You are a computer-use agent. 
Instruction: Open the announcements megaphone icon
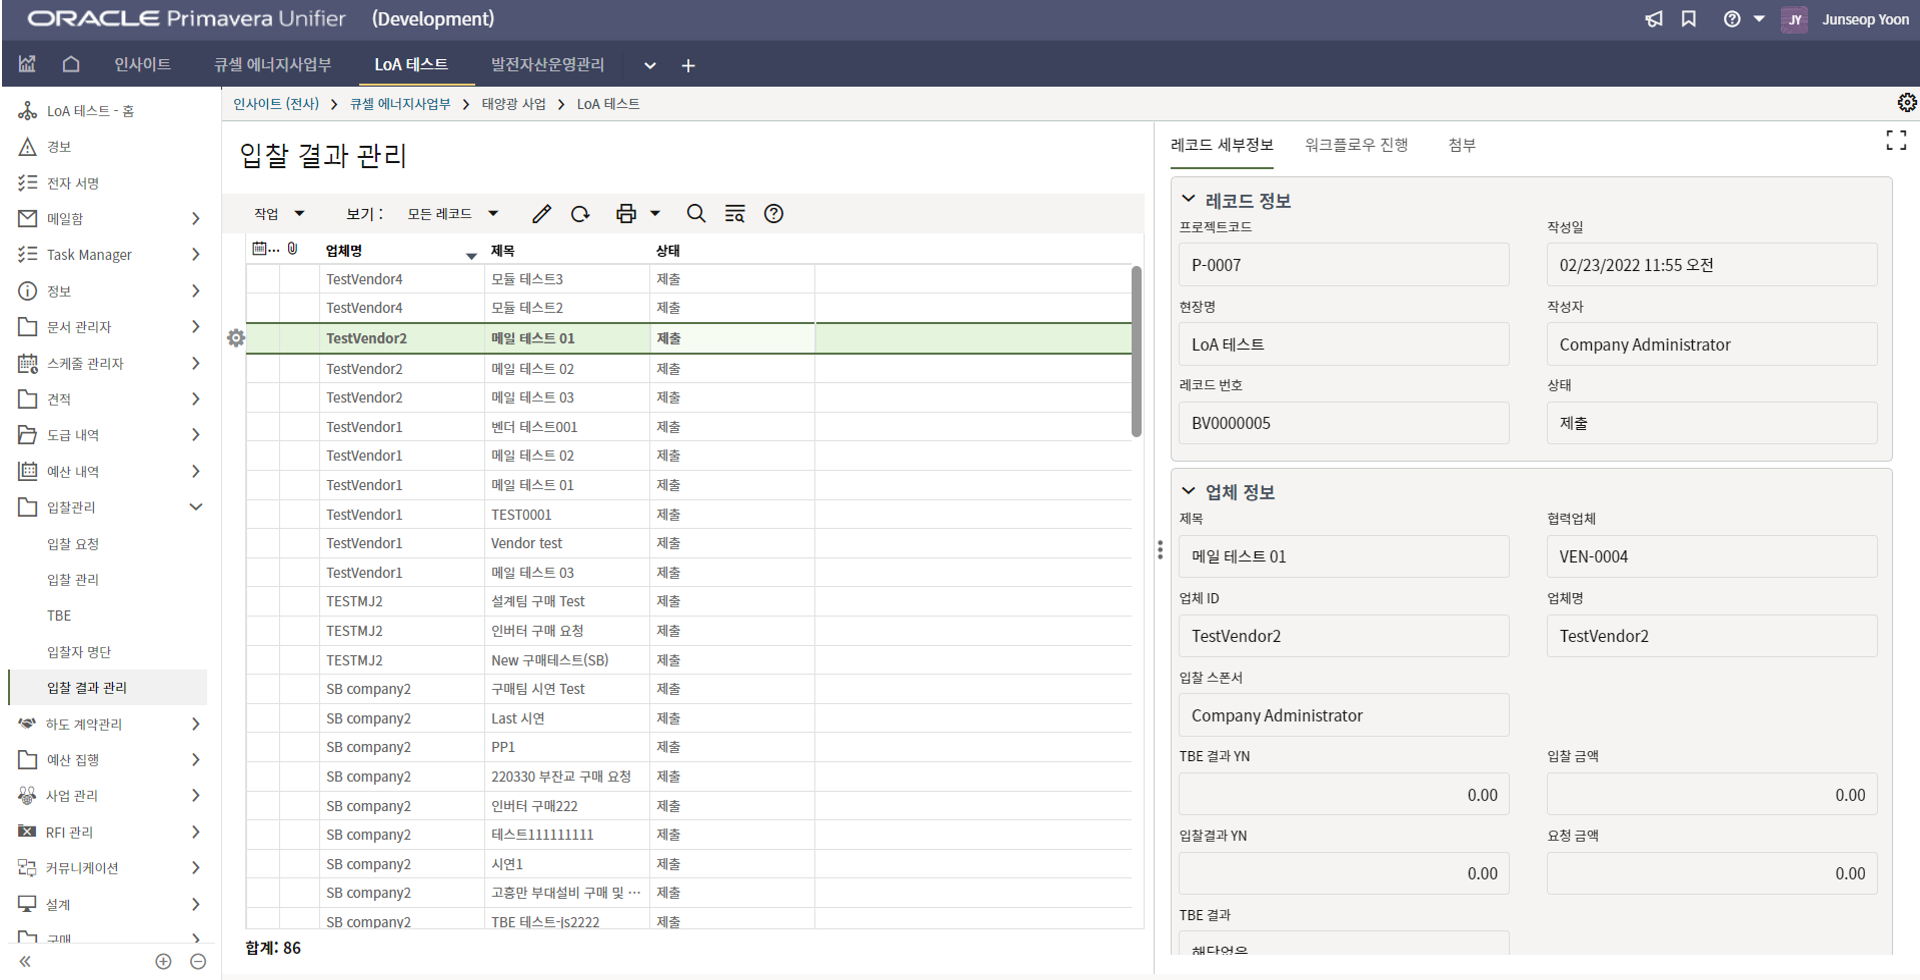(x=1654, y=19)
